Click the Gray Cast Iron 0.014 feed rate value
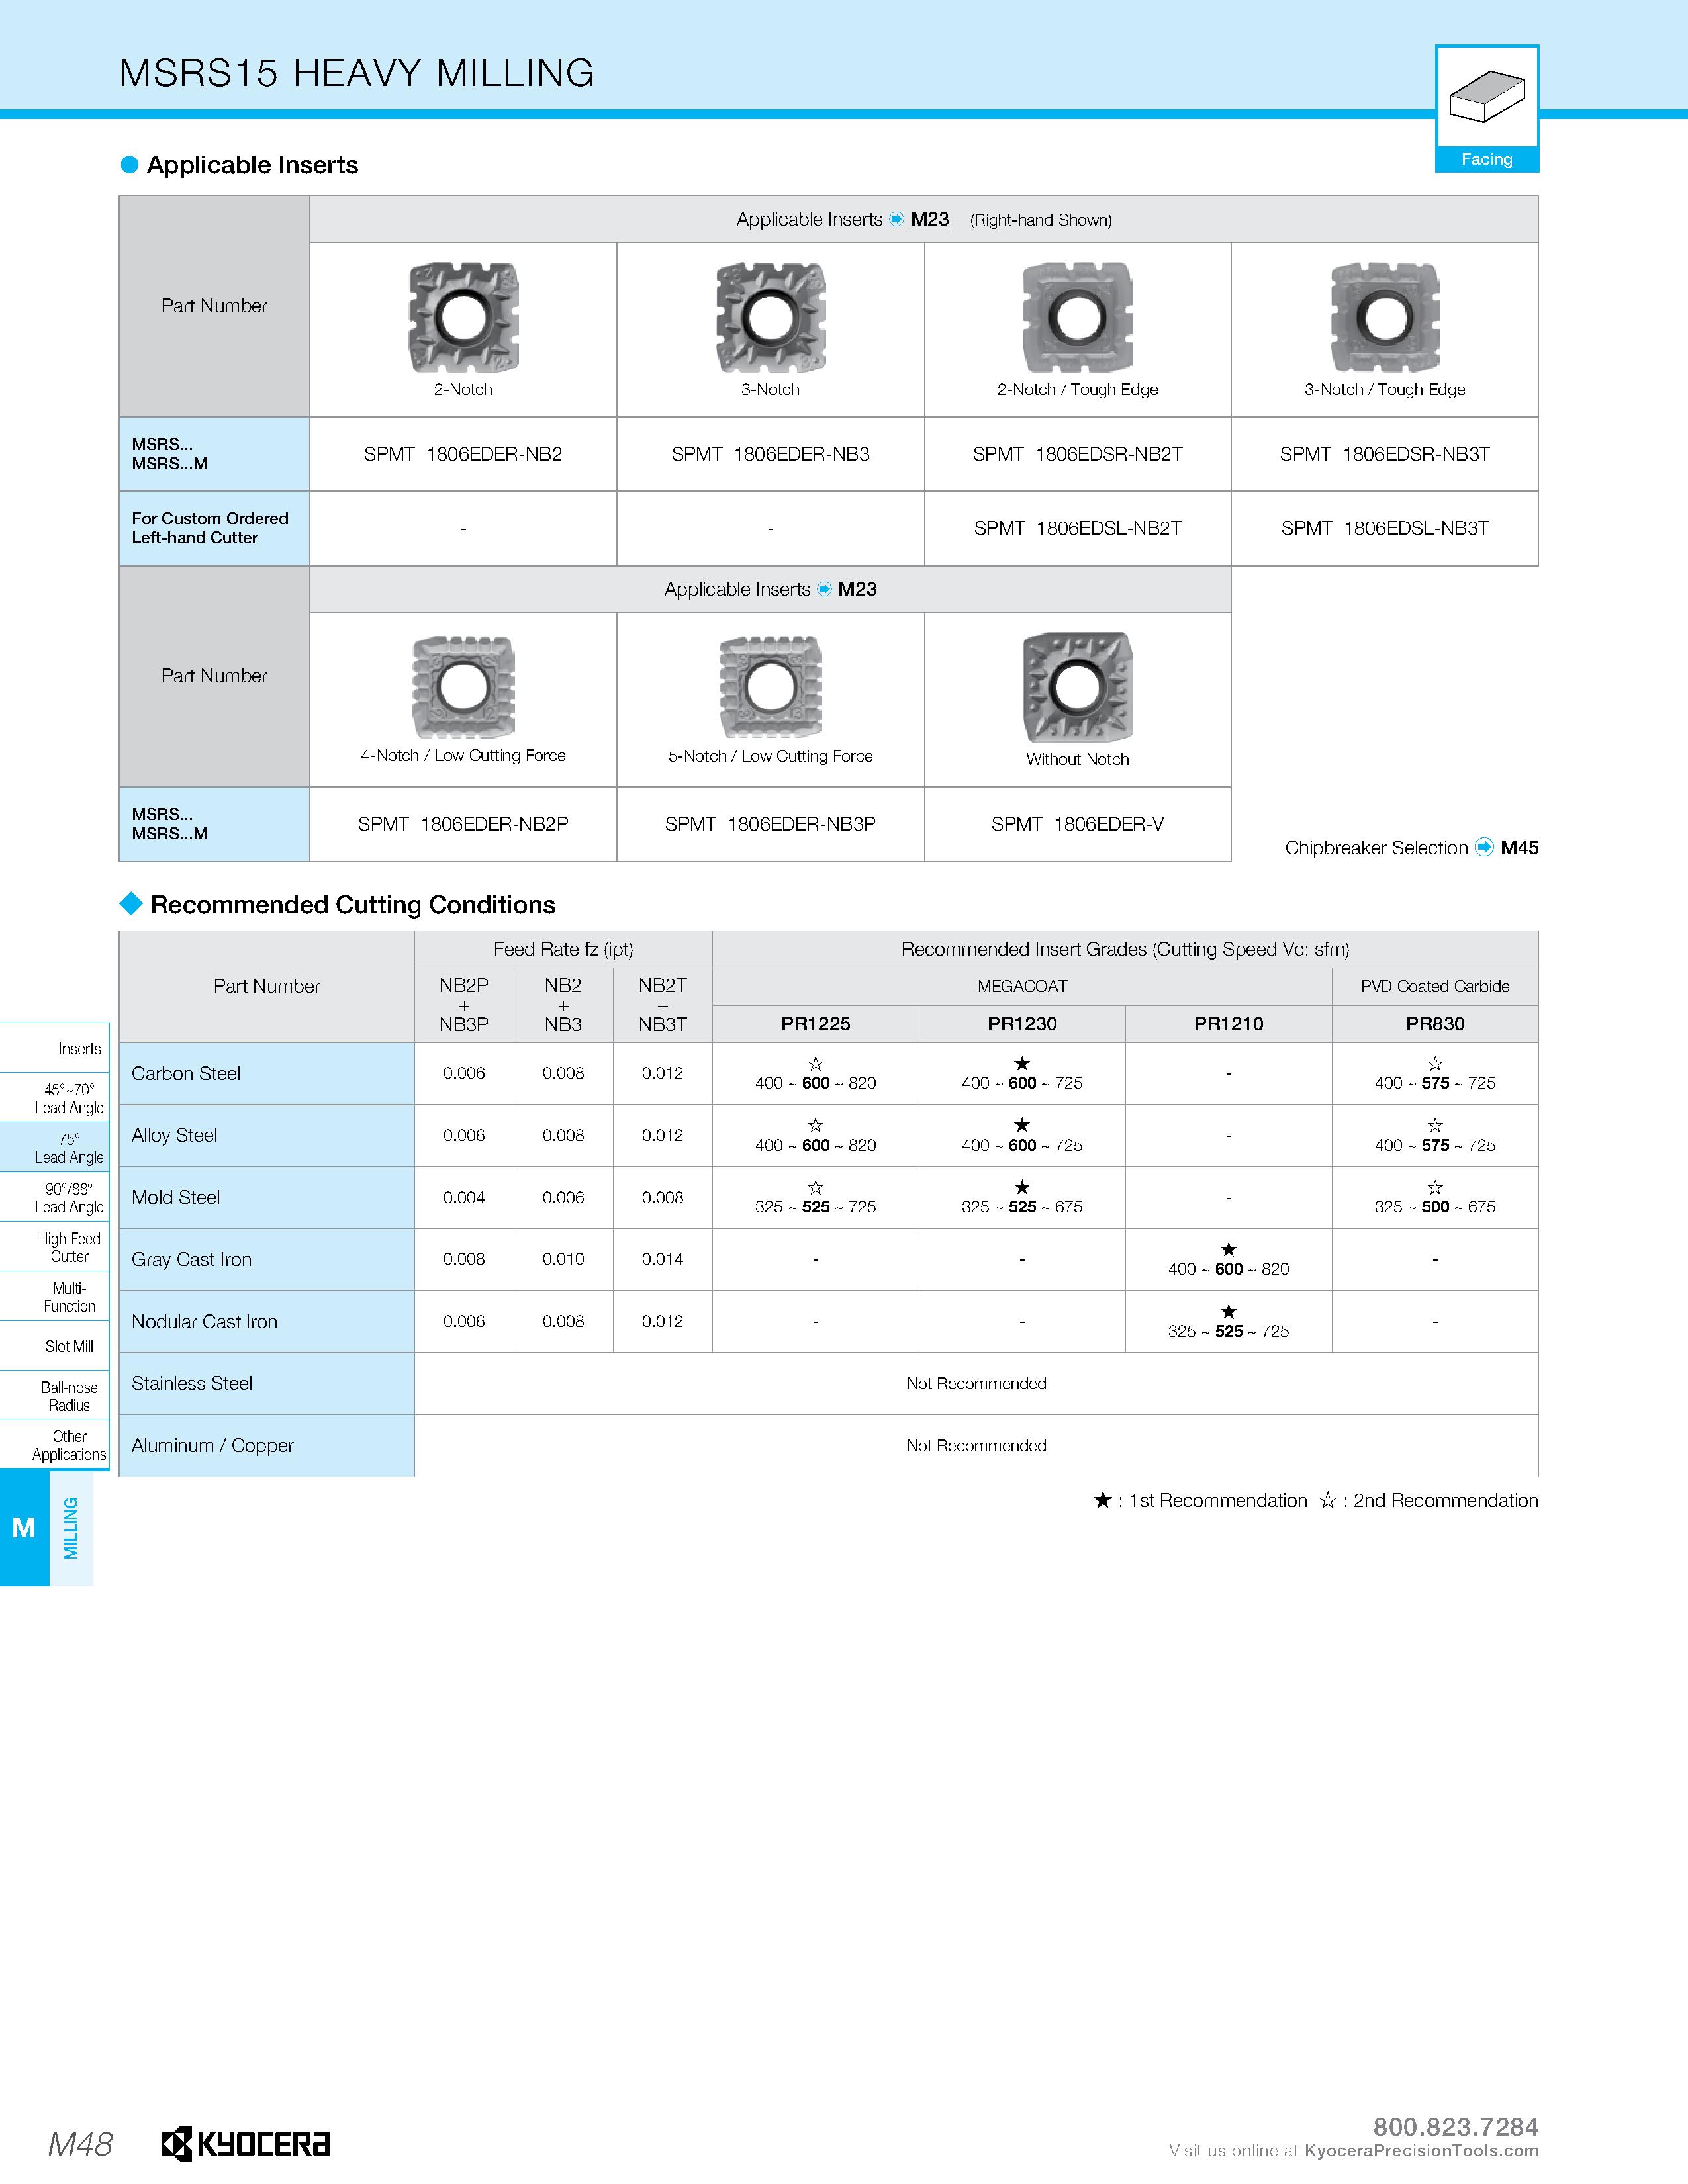Screen dimensions: 1688x2184 [662, 1259]
